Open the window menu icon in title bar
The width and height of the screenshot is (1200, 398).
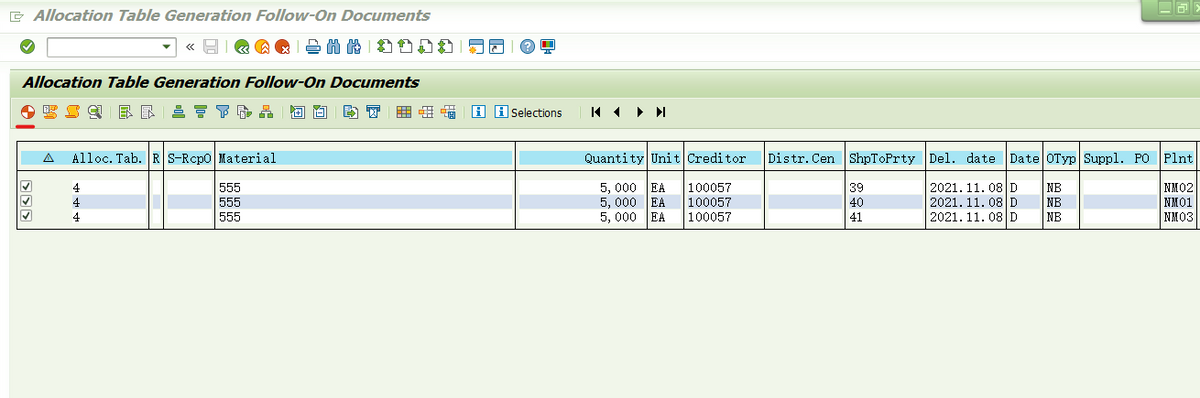(15, 16)
